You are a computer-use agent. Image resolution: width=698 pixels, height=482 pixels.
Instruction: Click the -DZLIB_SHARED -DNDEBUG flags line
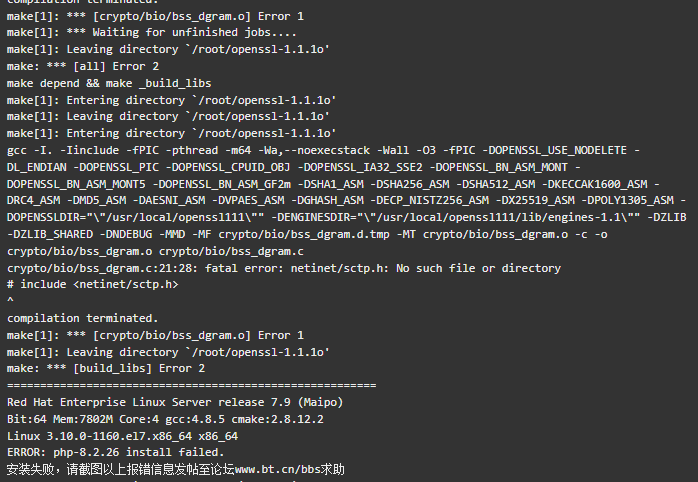coord(307,235)
